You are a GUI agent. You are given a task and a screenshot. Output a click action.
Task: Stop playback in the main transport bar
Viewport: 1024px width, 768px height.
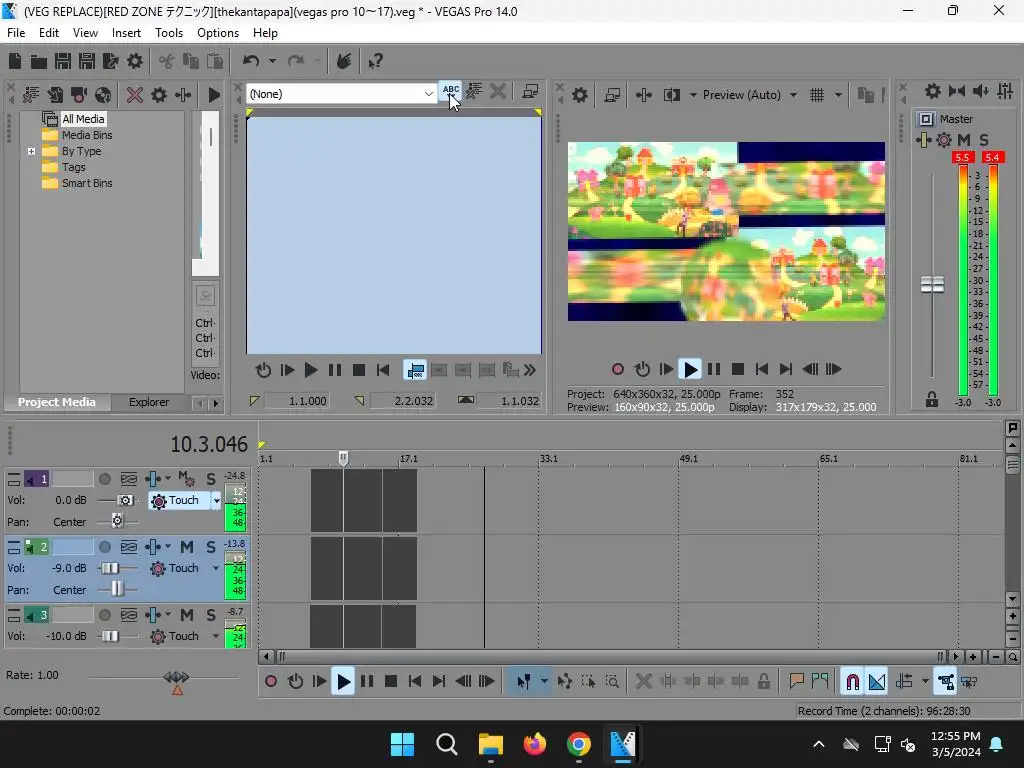tap(391, 682)
